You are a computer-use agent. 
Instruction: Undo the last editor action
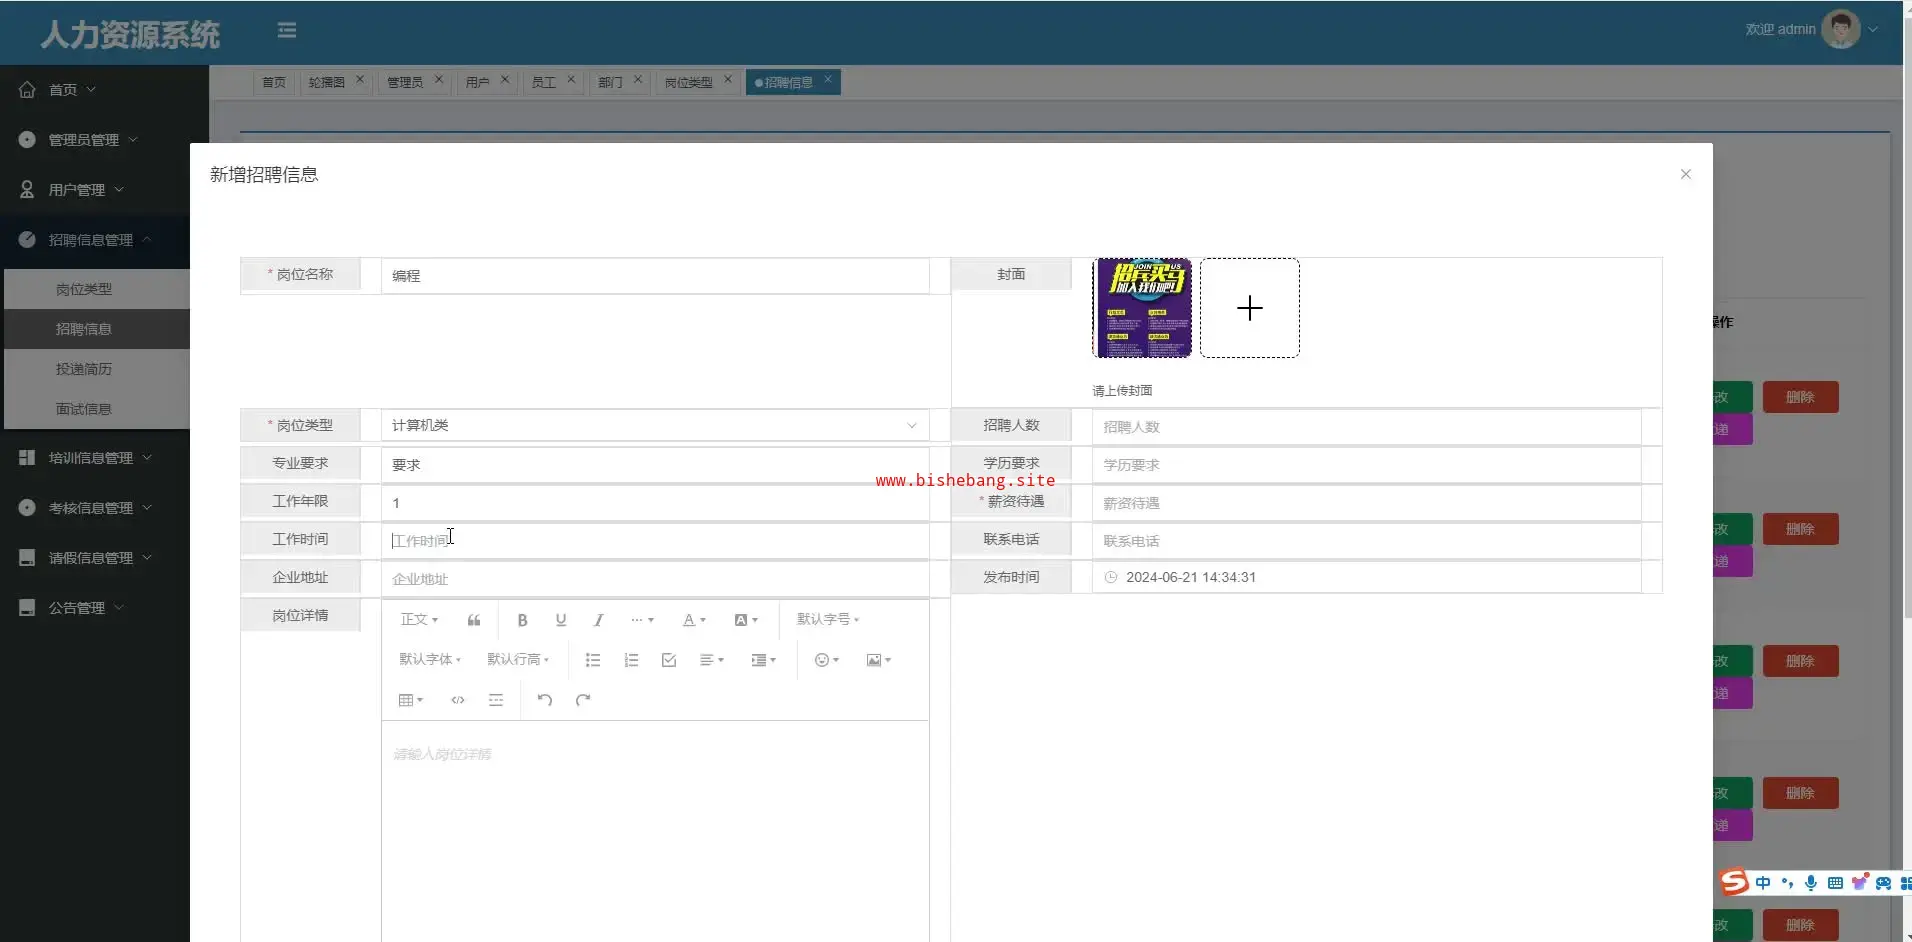[544, 700]
